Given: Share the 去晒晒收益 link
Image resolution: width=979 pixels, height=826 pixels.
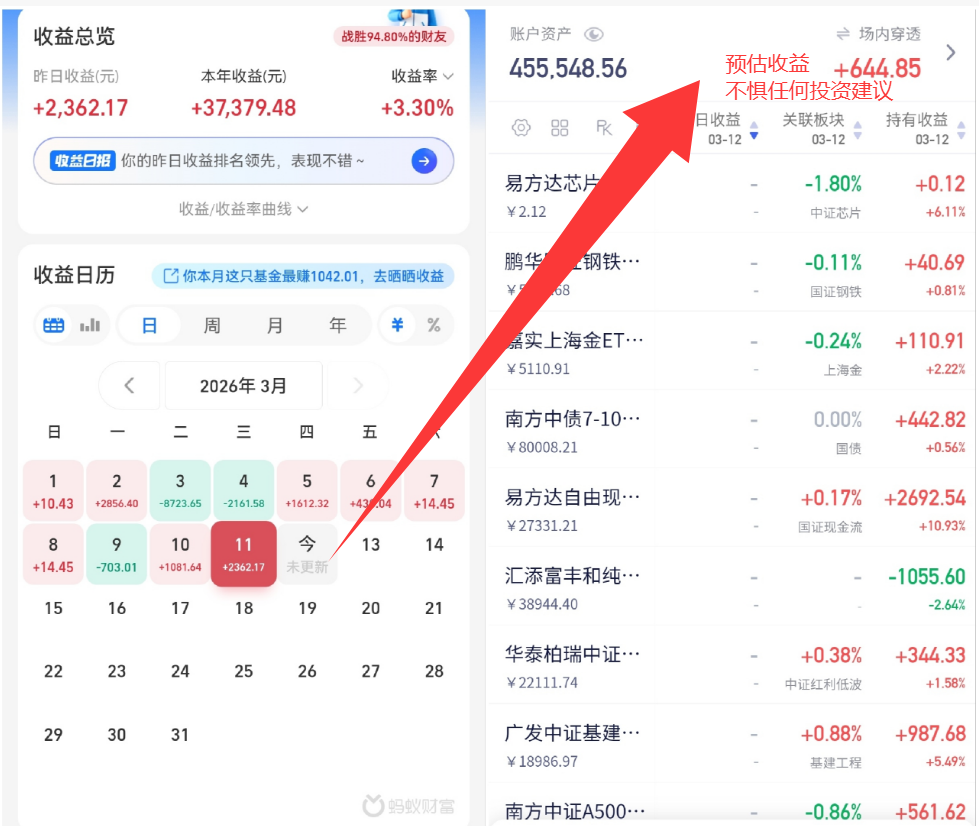Looking at the screenshot, I should tap(303, 276).
